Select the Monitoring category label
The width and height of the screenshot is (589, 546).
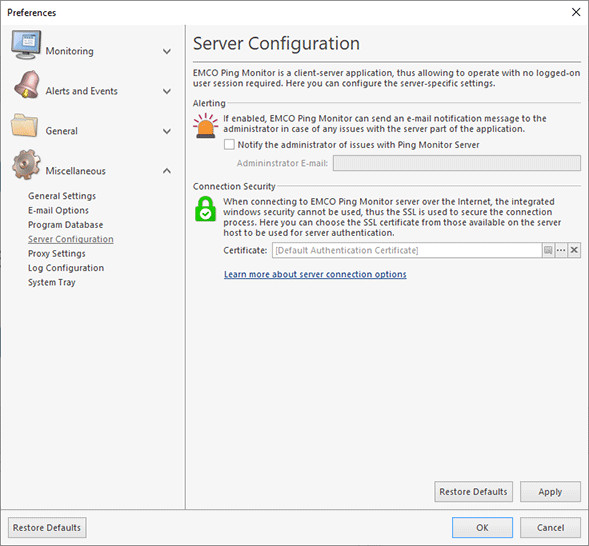(69, 51)
